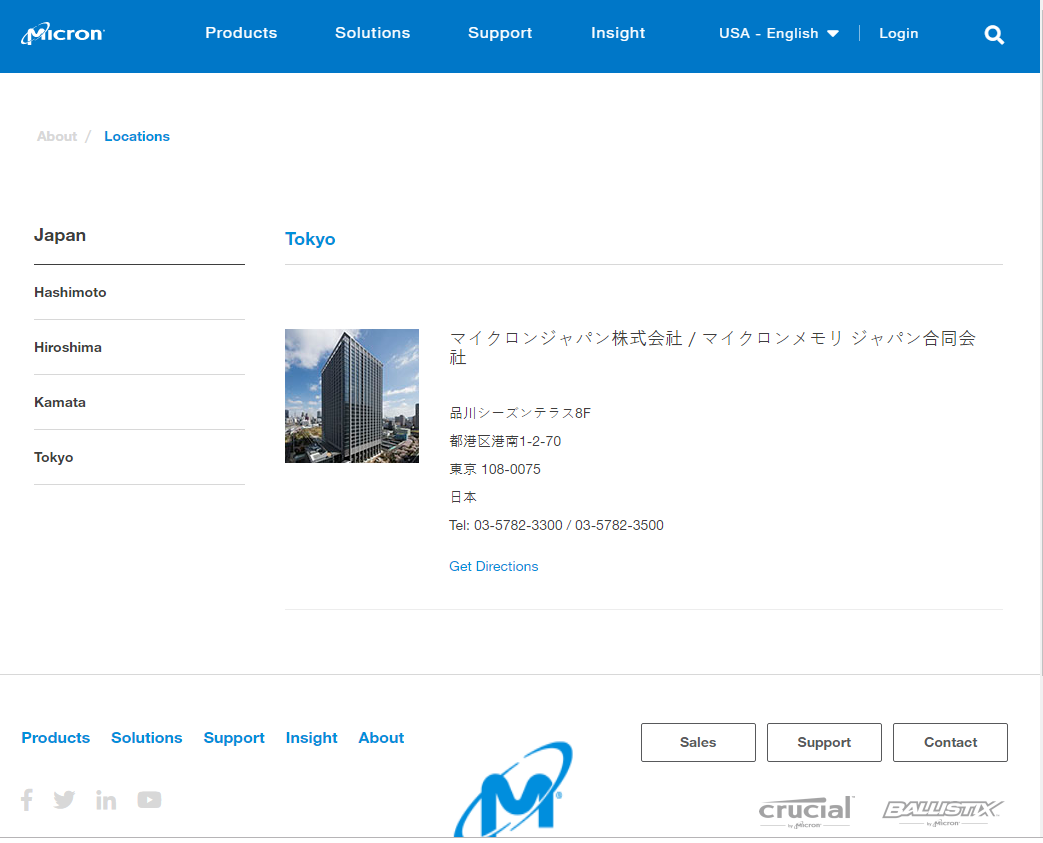This screenshot has width=1043, height=843.
Task: Click the Tokyo section heading
Action: pos(310,239)
